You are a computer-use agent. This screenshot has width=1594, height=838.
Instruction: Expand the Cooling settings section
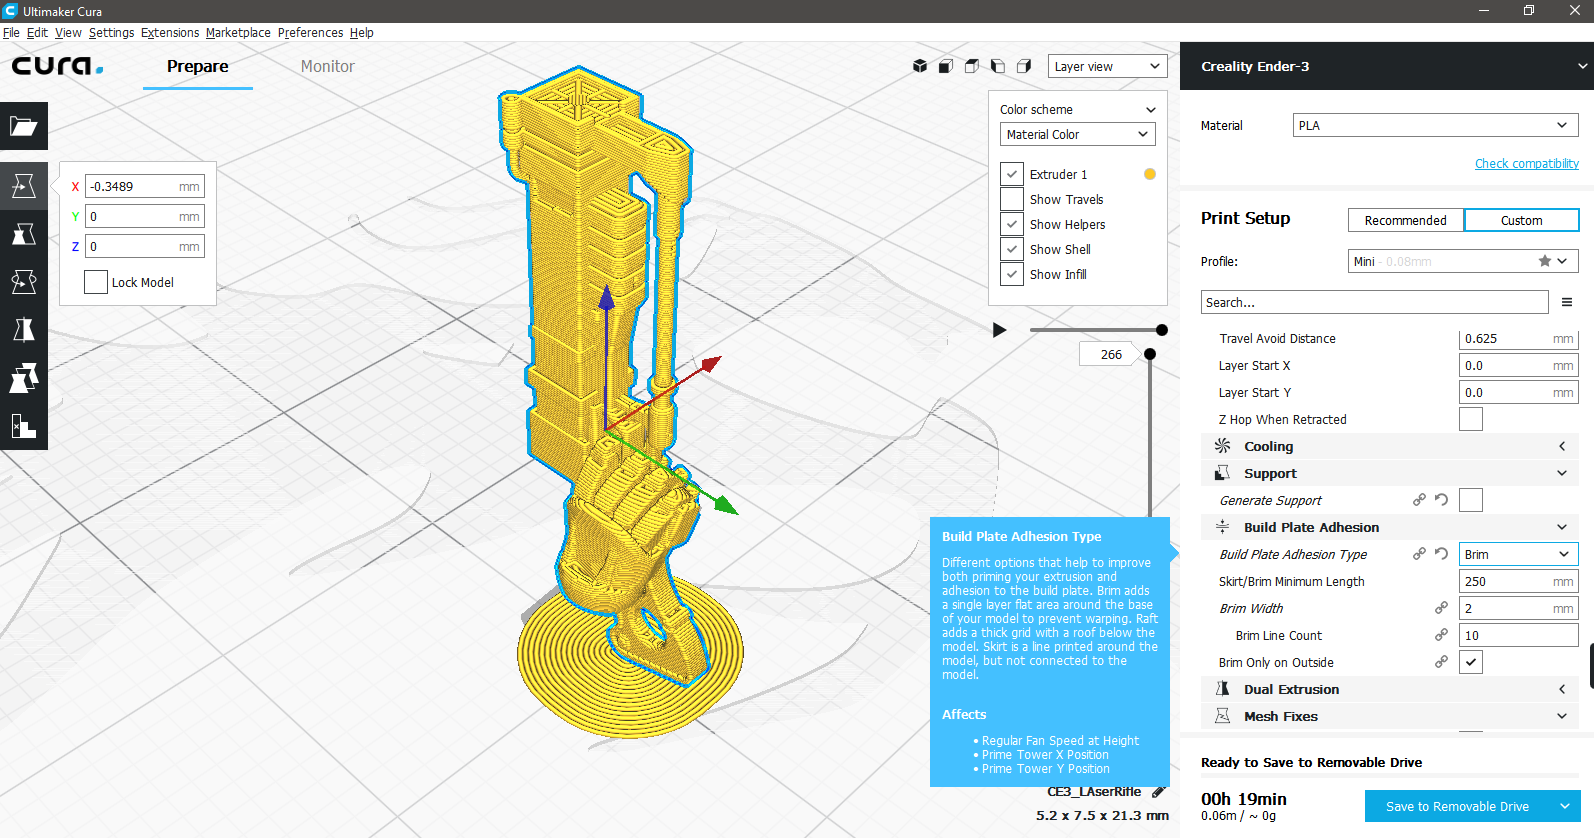tap(1390, 446)
